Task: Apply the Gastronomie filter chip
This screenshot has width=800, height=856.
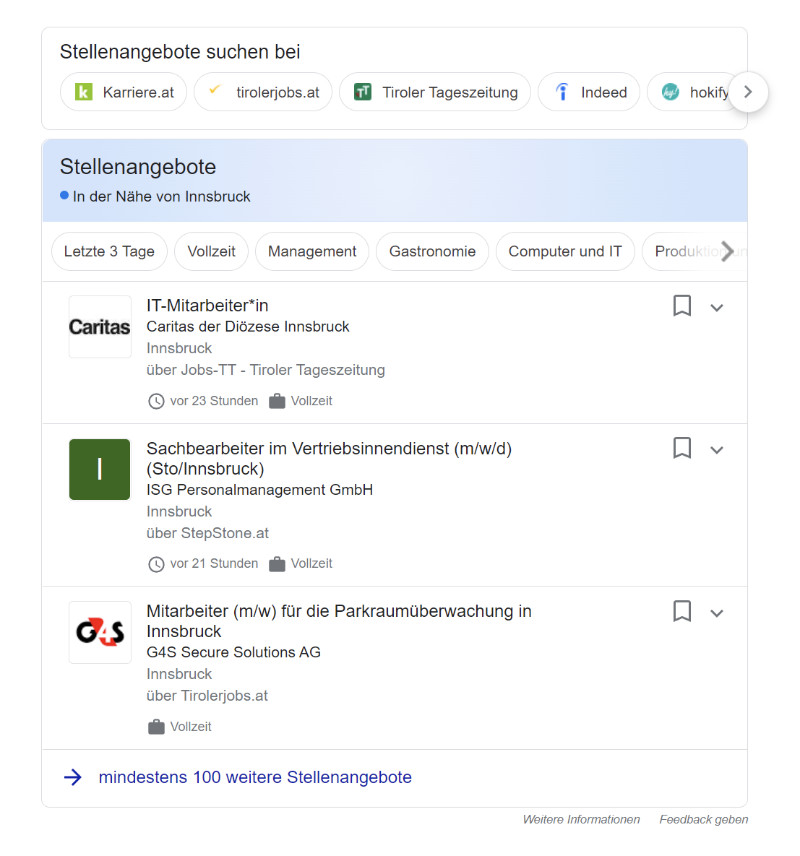Action: click(x=432, y=251)
